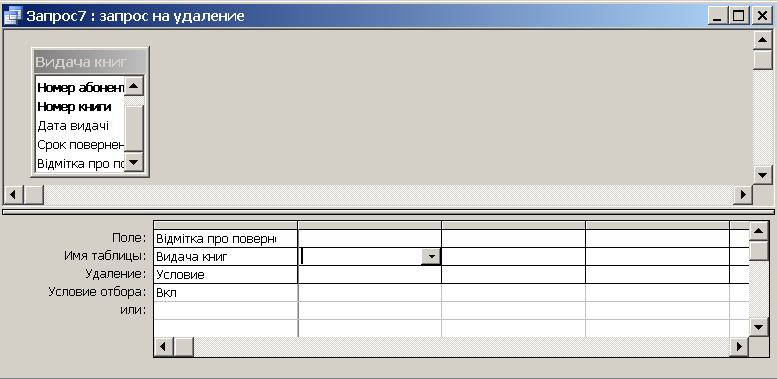Click the 'или' cell in first column
777x379 pixels.
click(x=226, y=310)
